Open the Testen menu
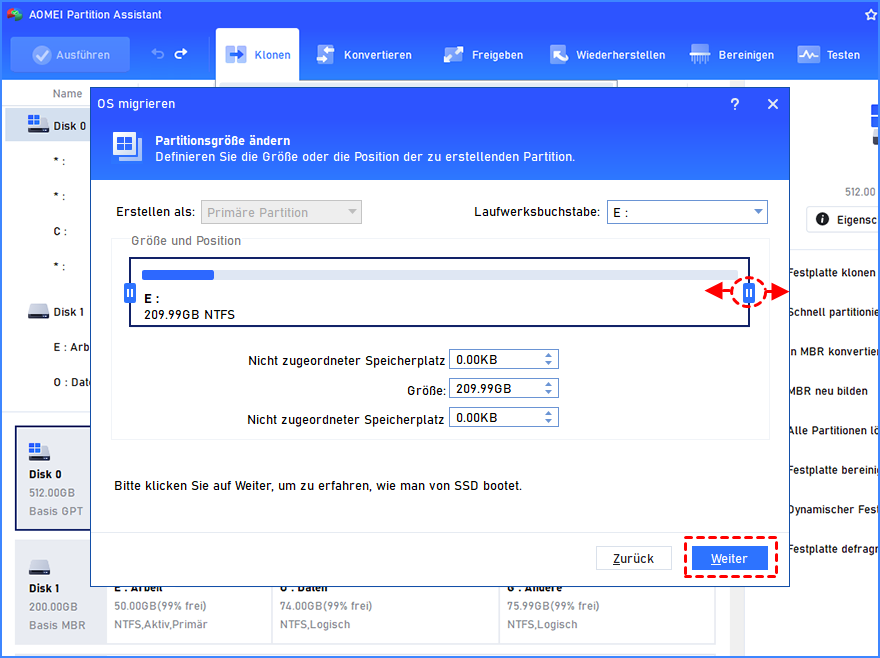This screenshot has height=658, width=880. coord(828,54)
